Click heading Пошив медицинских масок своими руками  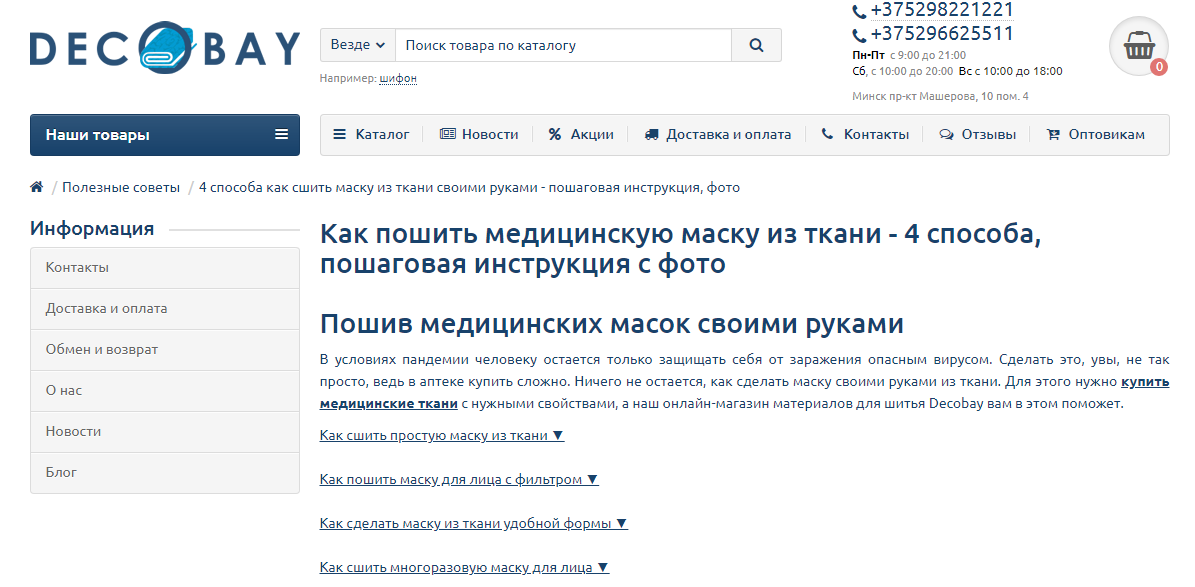click(x=612, y=323)
